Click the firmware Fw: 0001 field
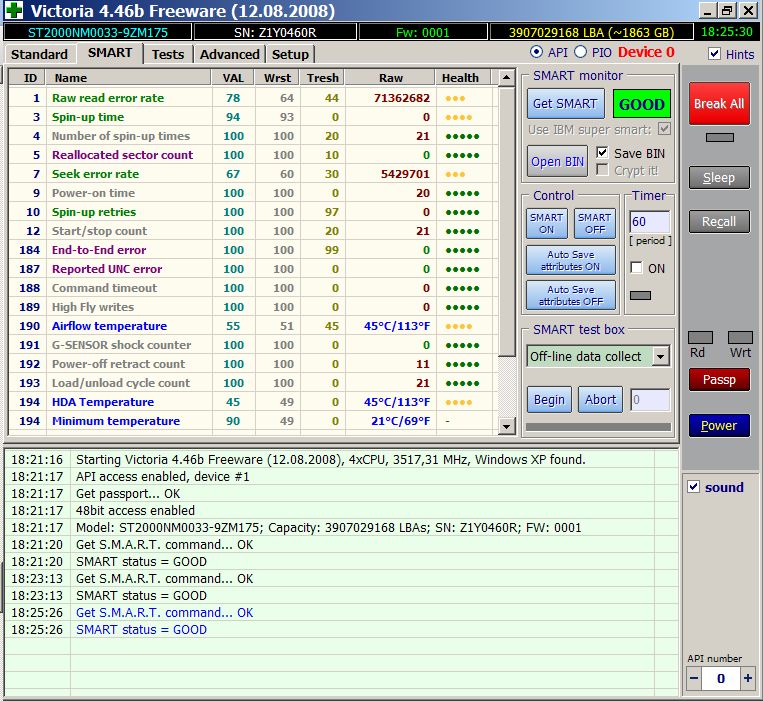The image size is (763, 701). [422, 32]
